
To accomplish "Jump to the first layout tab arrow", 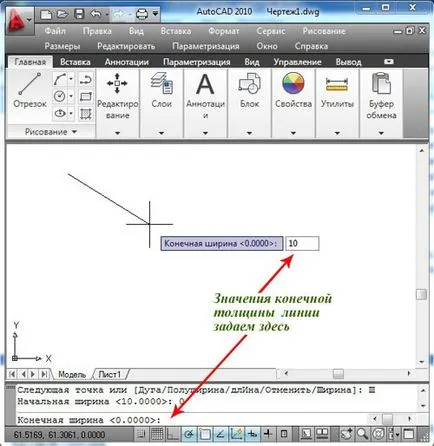I will click(x=12, y=374).
